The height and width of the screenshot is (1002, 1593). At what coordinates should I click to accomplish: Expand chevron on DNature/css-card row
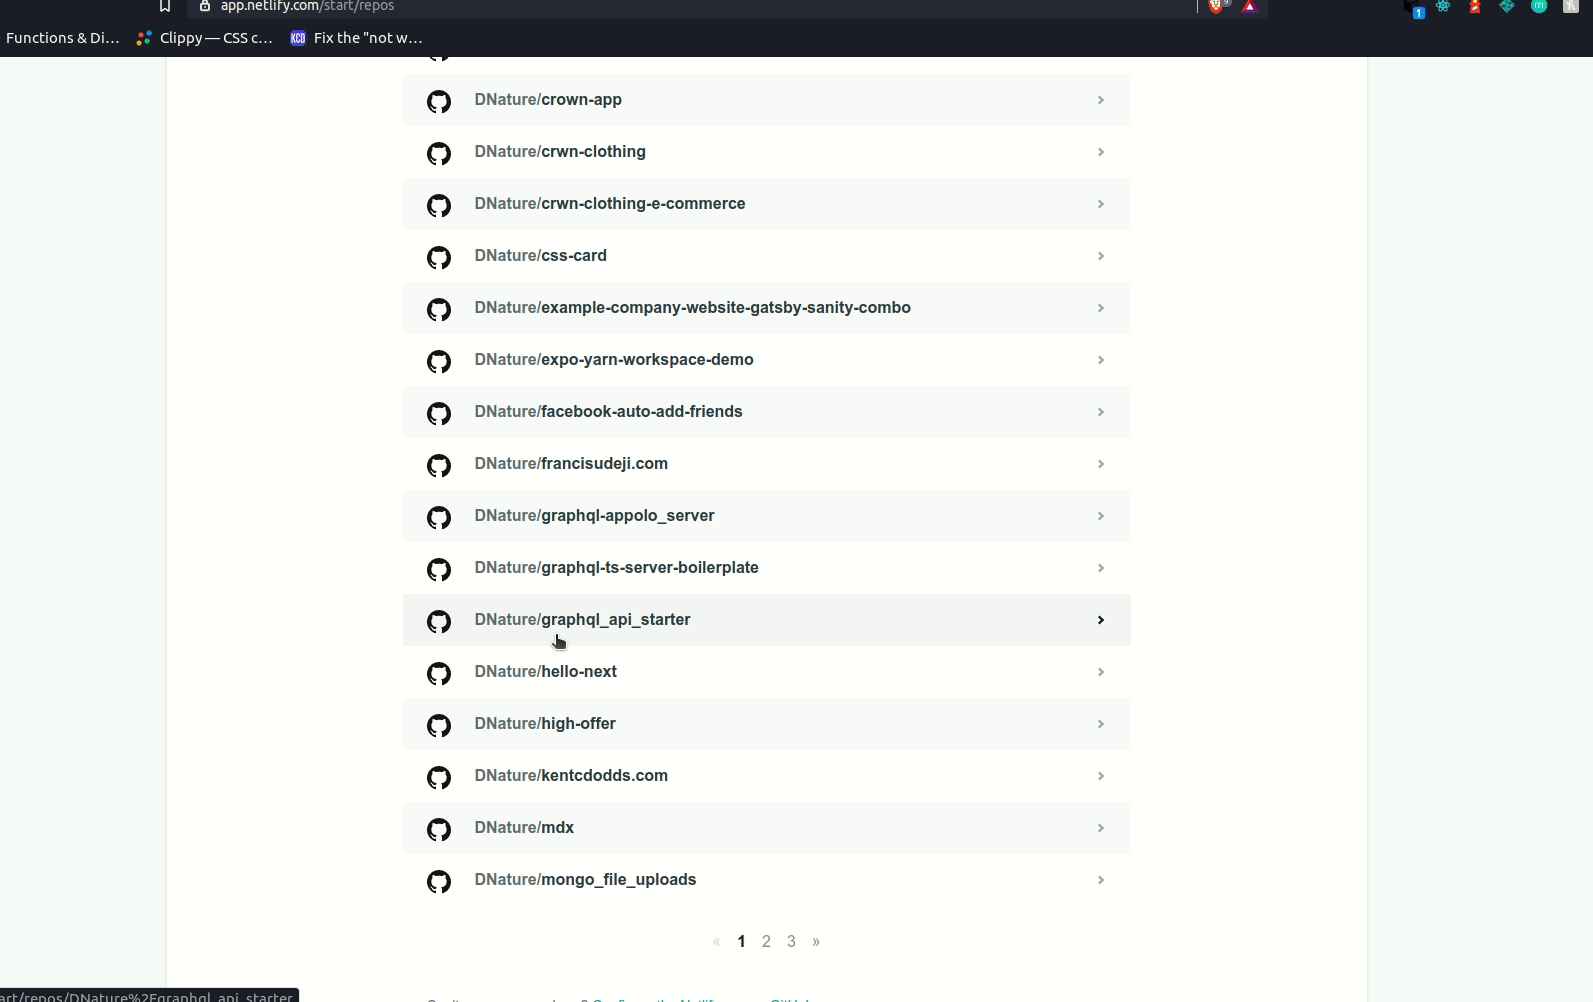[1100, 256]
